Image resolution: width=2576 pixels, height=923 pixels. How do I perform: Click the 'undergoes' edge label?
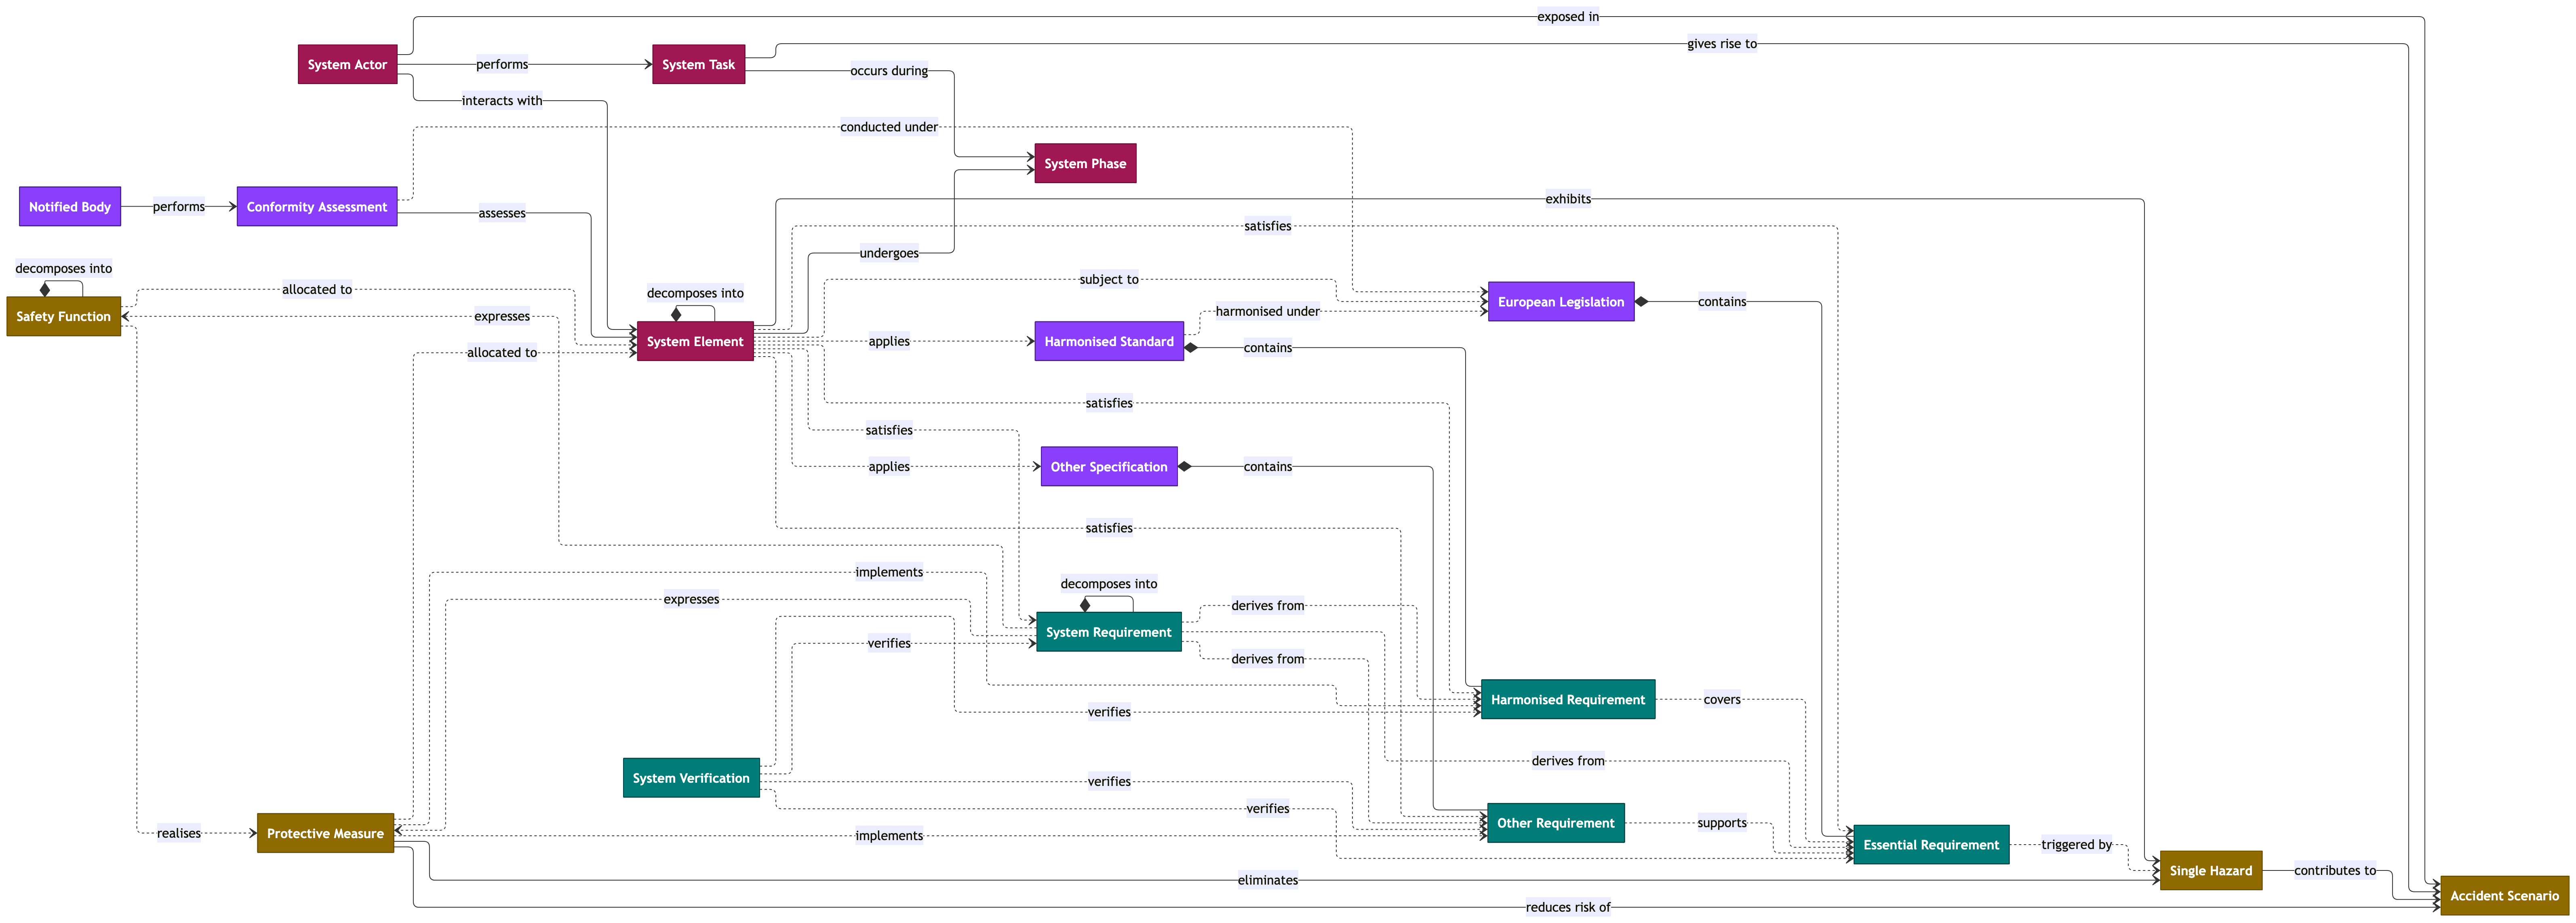889,253
